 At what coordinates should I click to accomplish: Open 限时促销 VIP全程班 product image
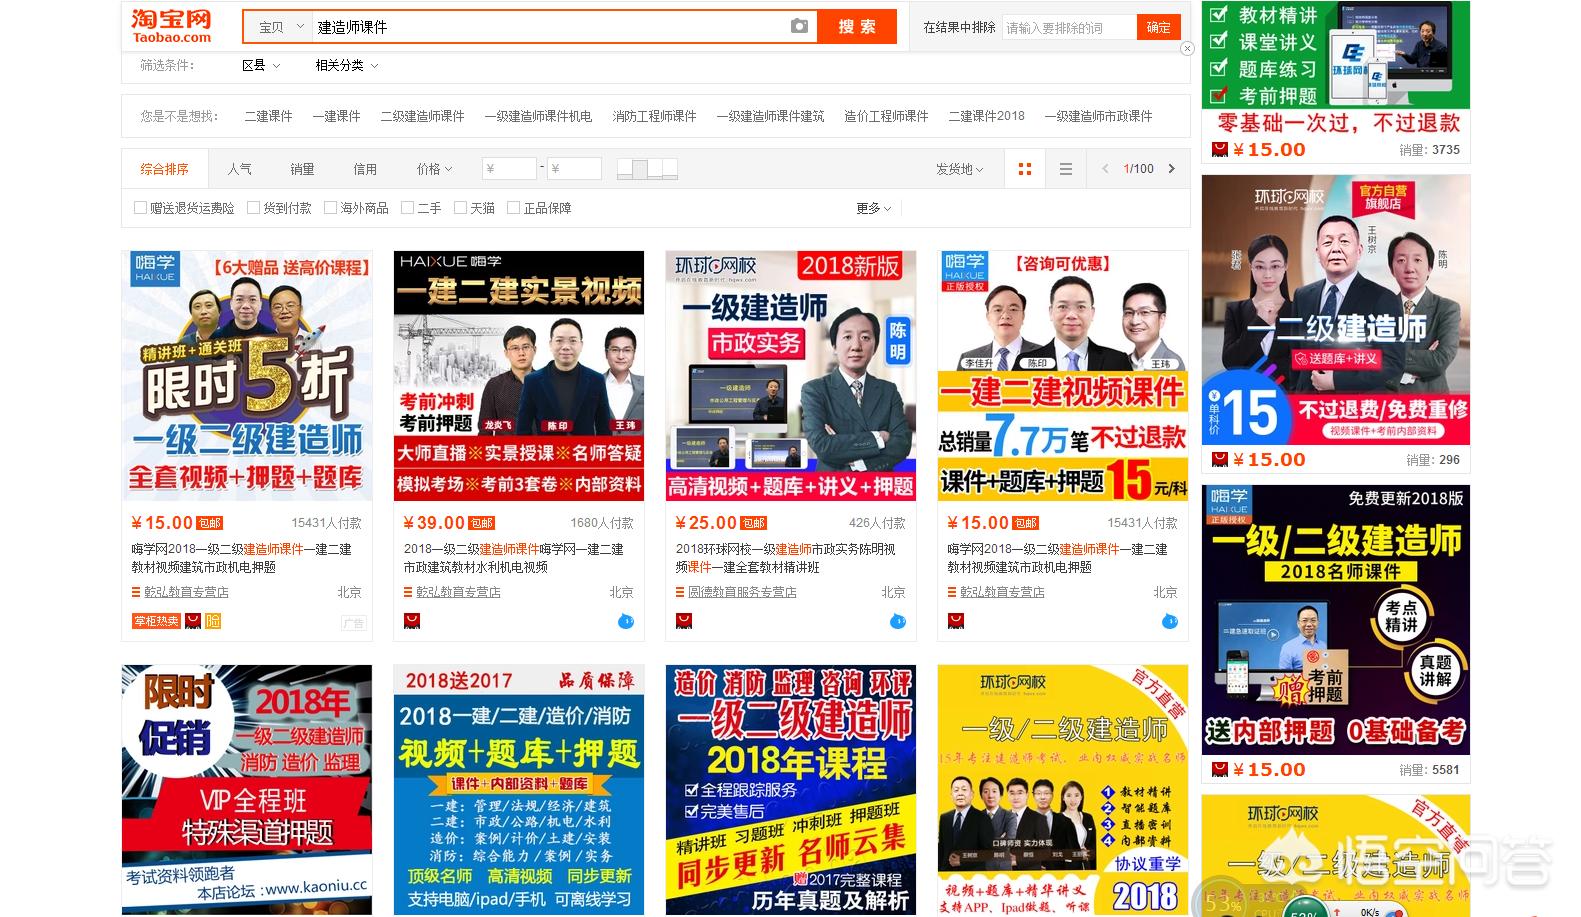[x=247, y=790]
